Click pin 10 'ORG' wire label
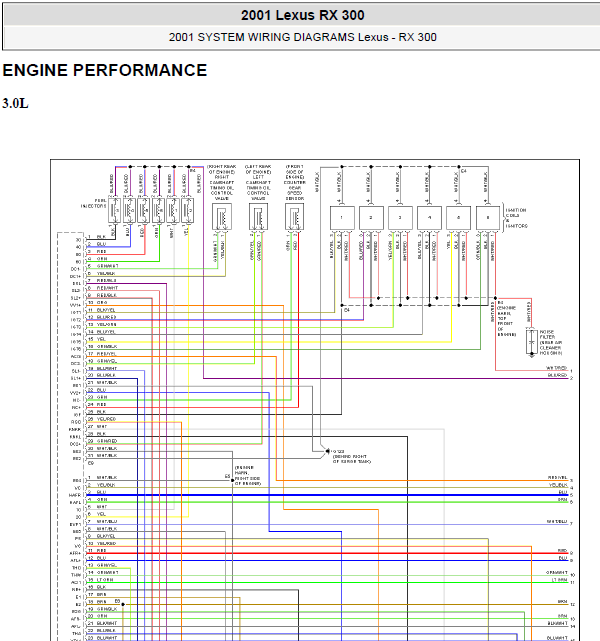Image resolution: width=600 pixels, height=641 pixels. [x=102, y=303]
